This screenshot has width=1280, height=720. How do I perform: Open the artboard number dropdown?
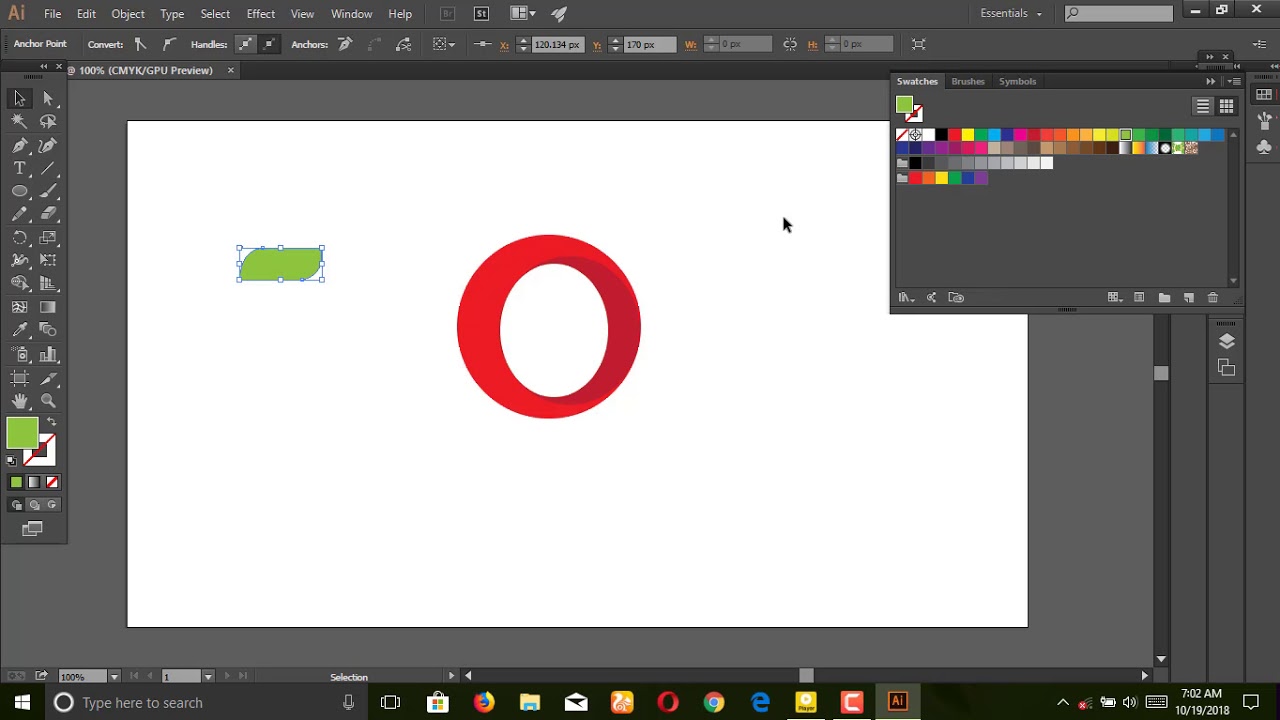(208, 677)
